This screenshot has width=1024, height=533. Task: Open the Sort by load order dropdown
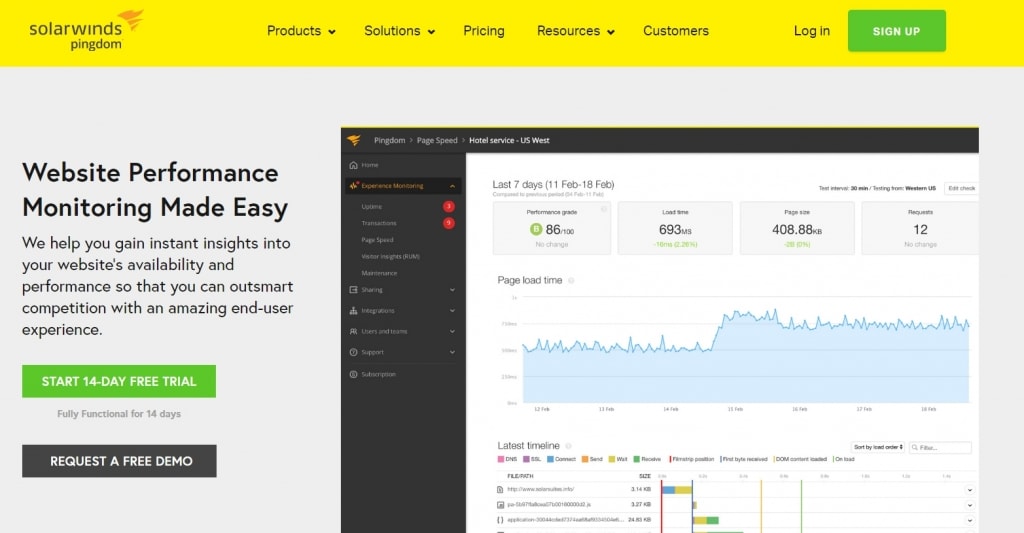[x=878, y=447]
